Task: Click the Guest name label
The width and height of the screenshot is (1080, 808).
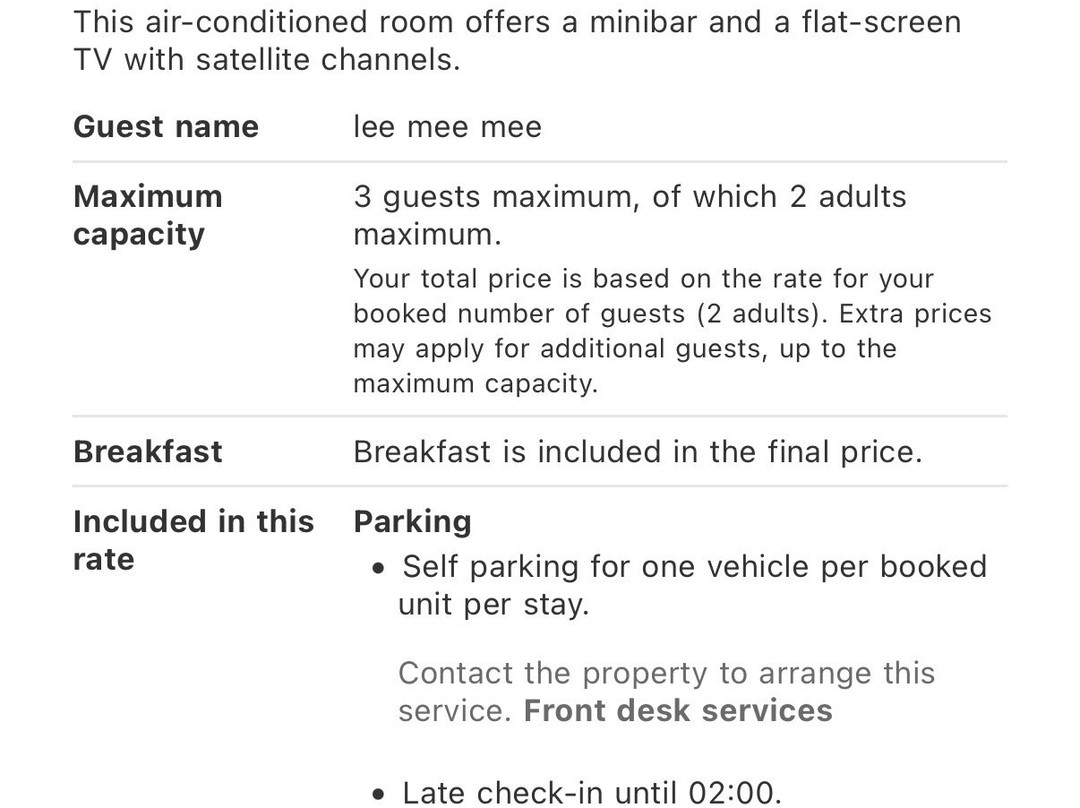Action: tap(166, 127)
